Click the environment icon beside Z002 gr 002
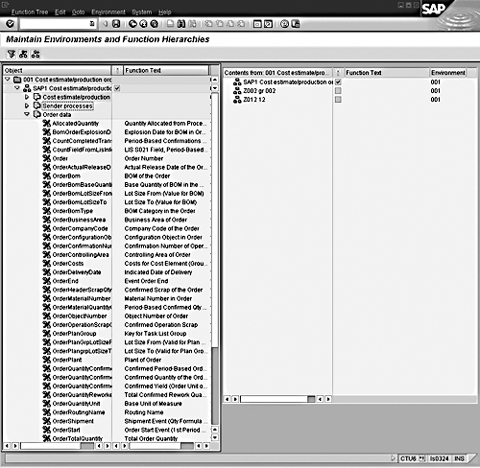Image resolution: width=480 pixels, height=468 pixels. pos(237,91)
